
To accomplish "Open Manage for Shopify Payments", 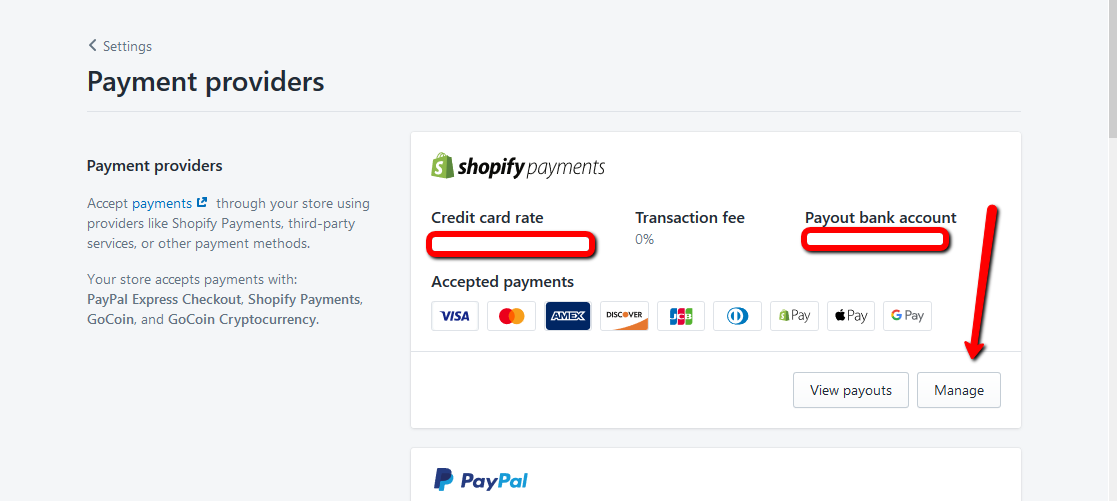I will coord(958,390).
